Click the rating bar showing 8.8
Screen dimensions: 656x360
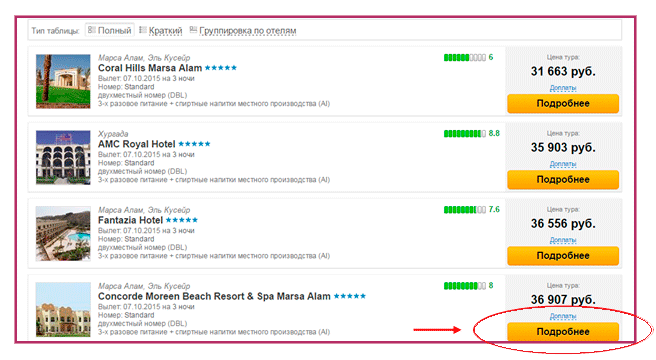coord(465,134)
